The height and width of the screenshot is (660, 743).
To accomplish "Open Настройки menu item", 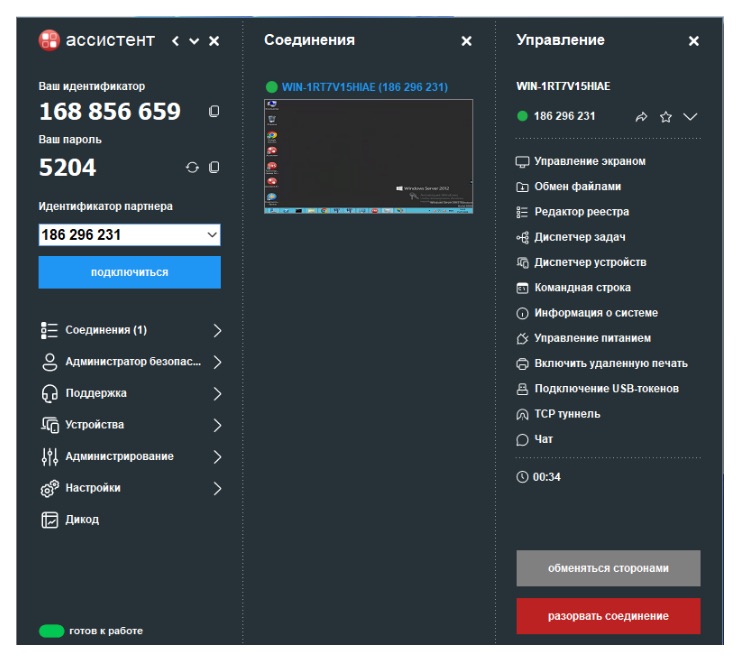I will [x=131, y=488].
